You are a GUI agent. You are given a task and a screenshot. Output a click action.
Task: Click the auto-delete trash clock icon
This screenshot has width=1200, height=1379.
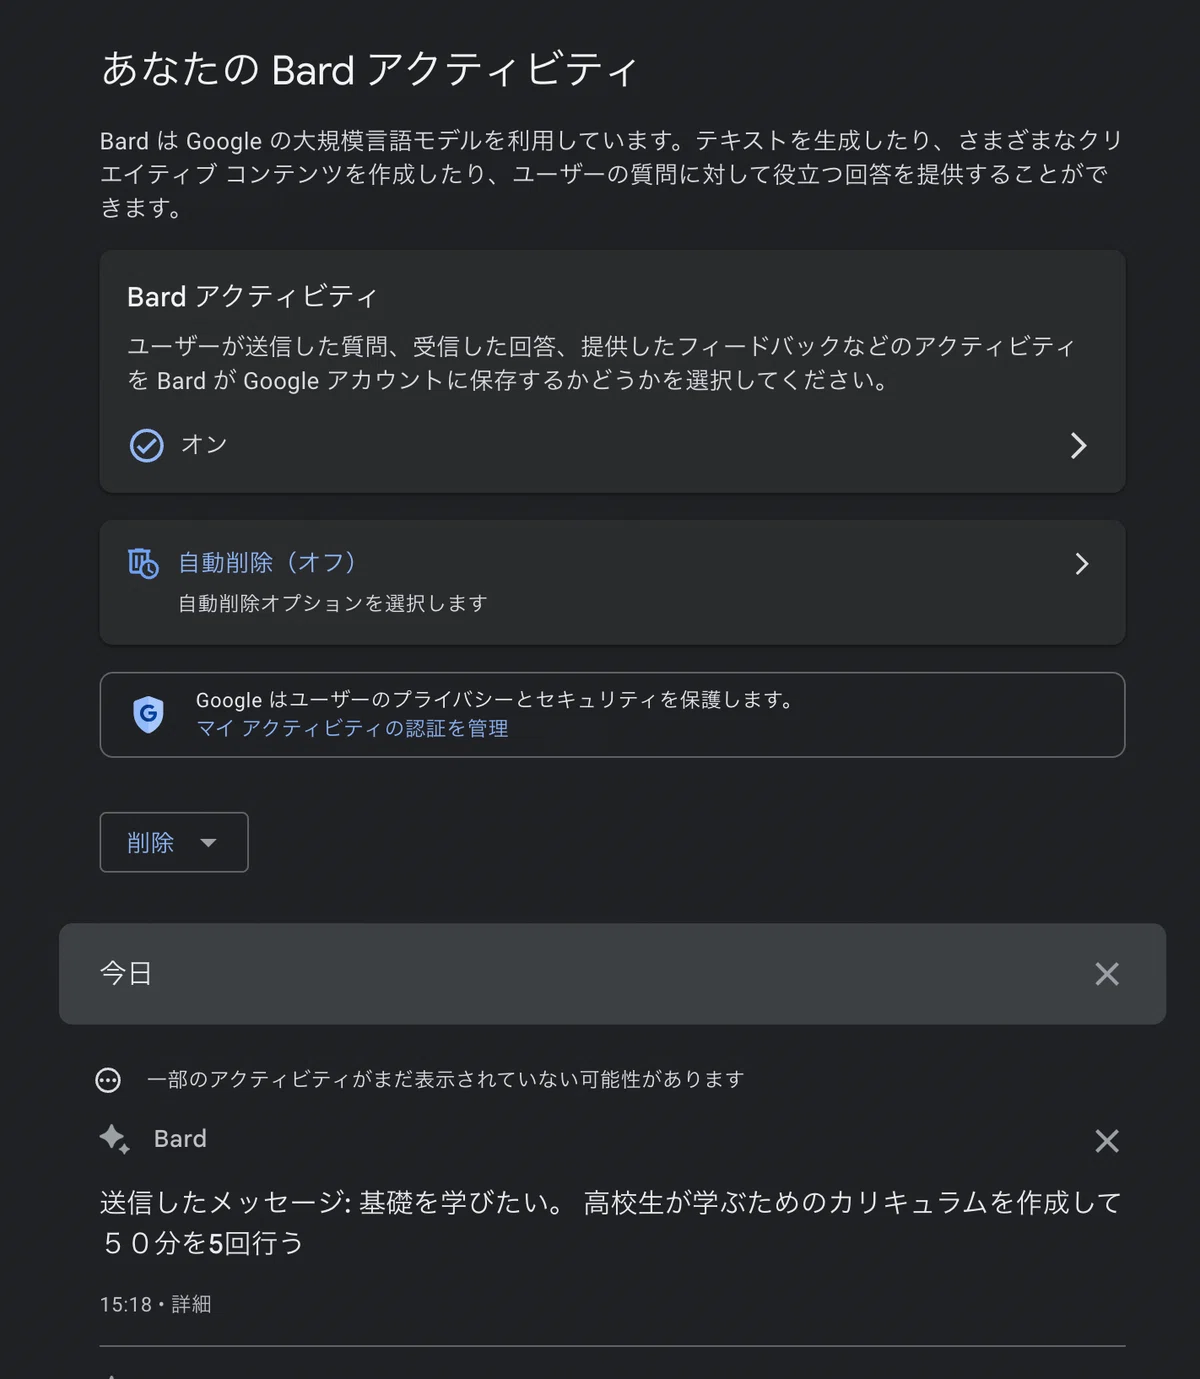click(143, 563)
